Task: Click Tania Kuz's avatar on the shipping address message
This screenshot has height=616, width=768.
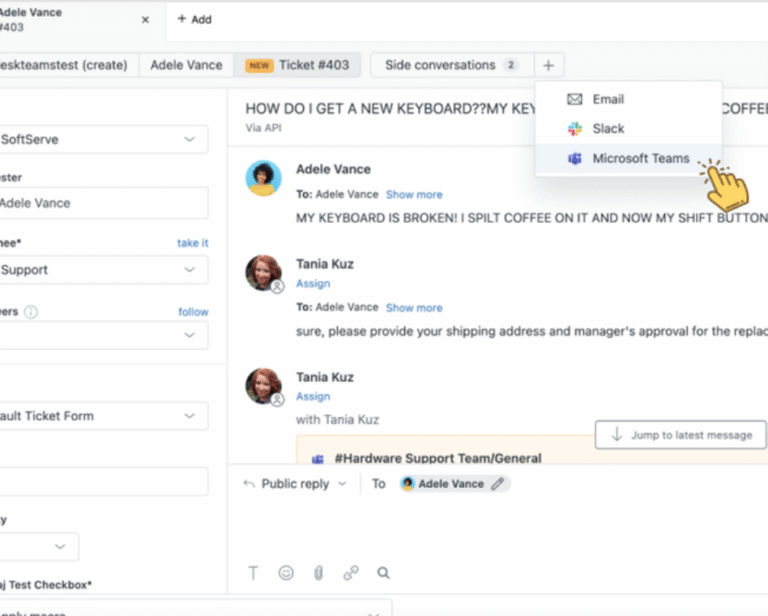Action: 264,272
